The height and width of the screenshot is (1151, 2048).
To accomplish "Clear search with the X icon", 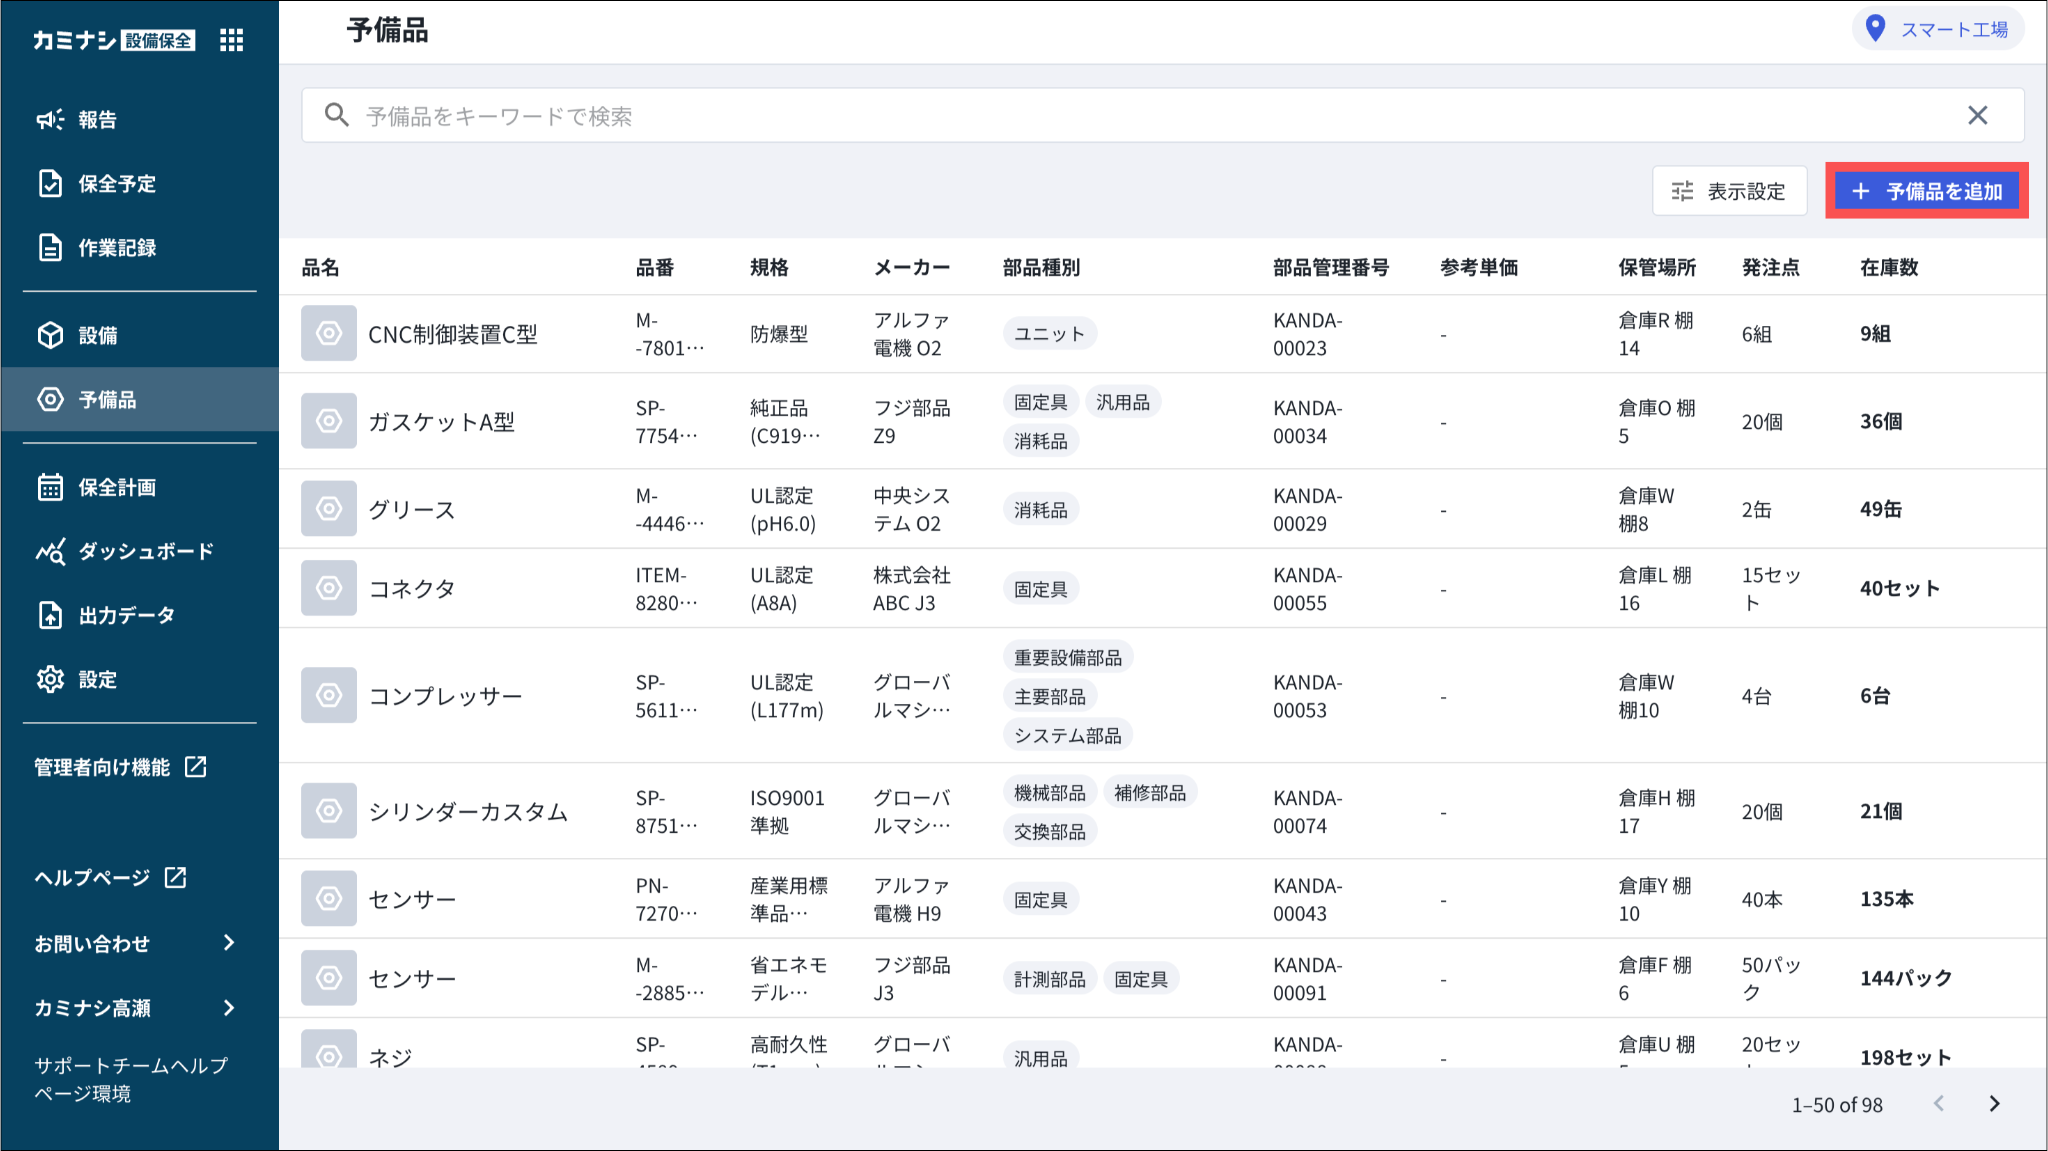I will point(1977,116).
